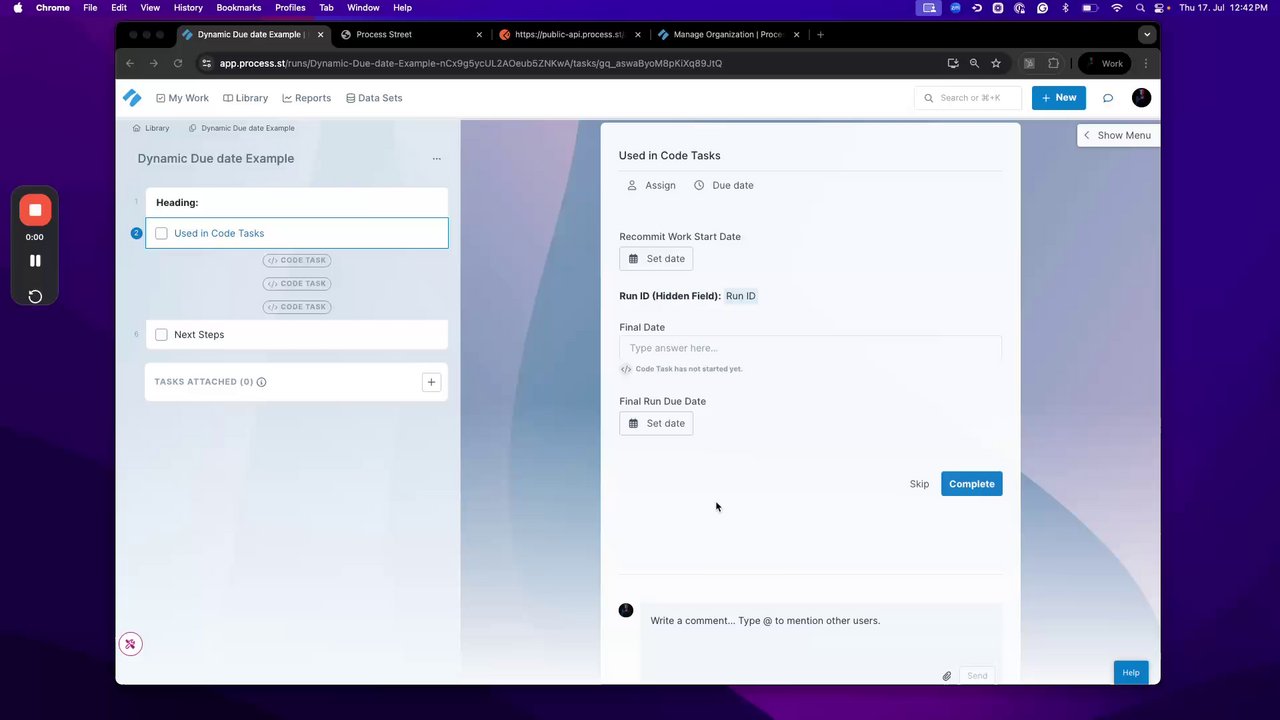1280x720 pixels.
Task: Open the Due date selector
Action: point(724,185)
